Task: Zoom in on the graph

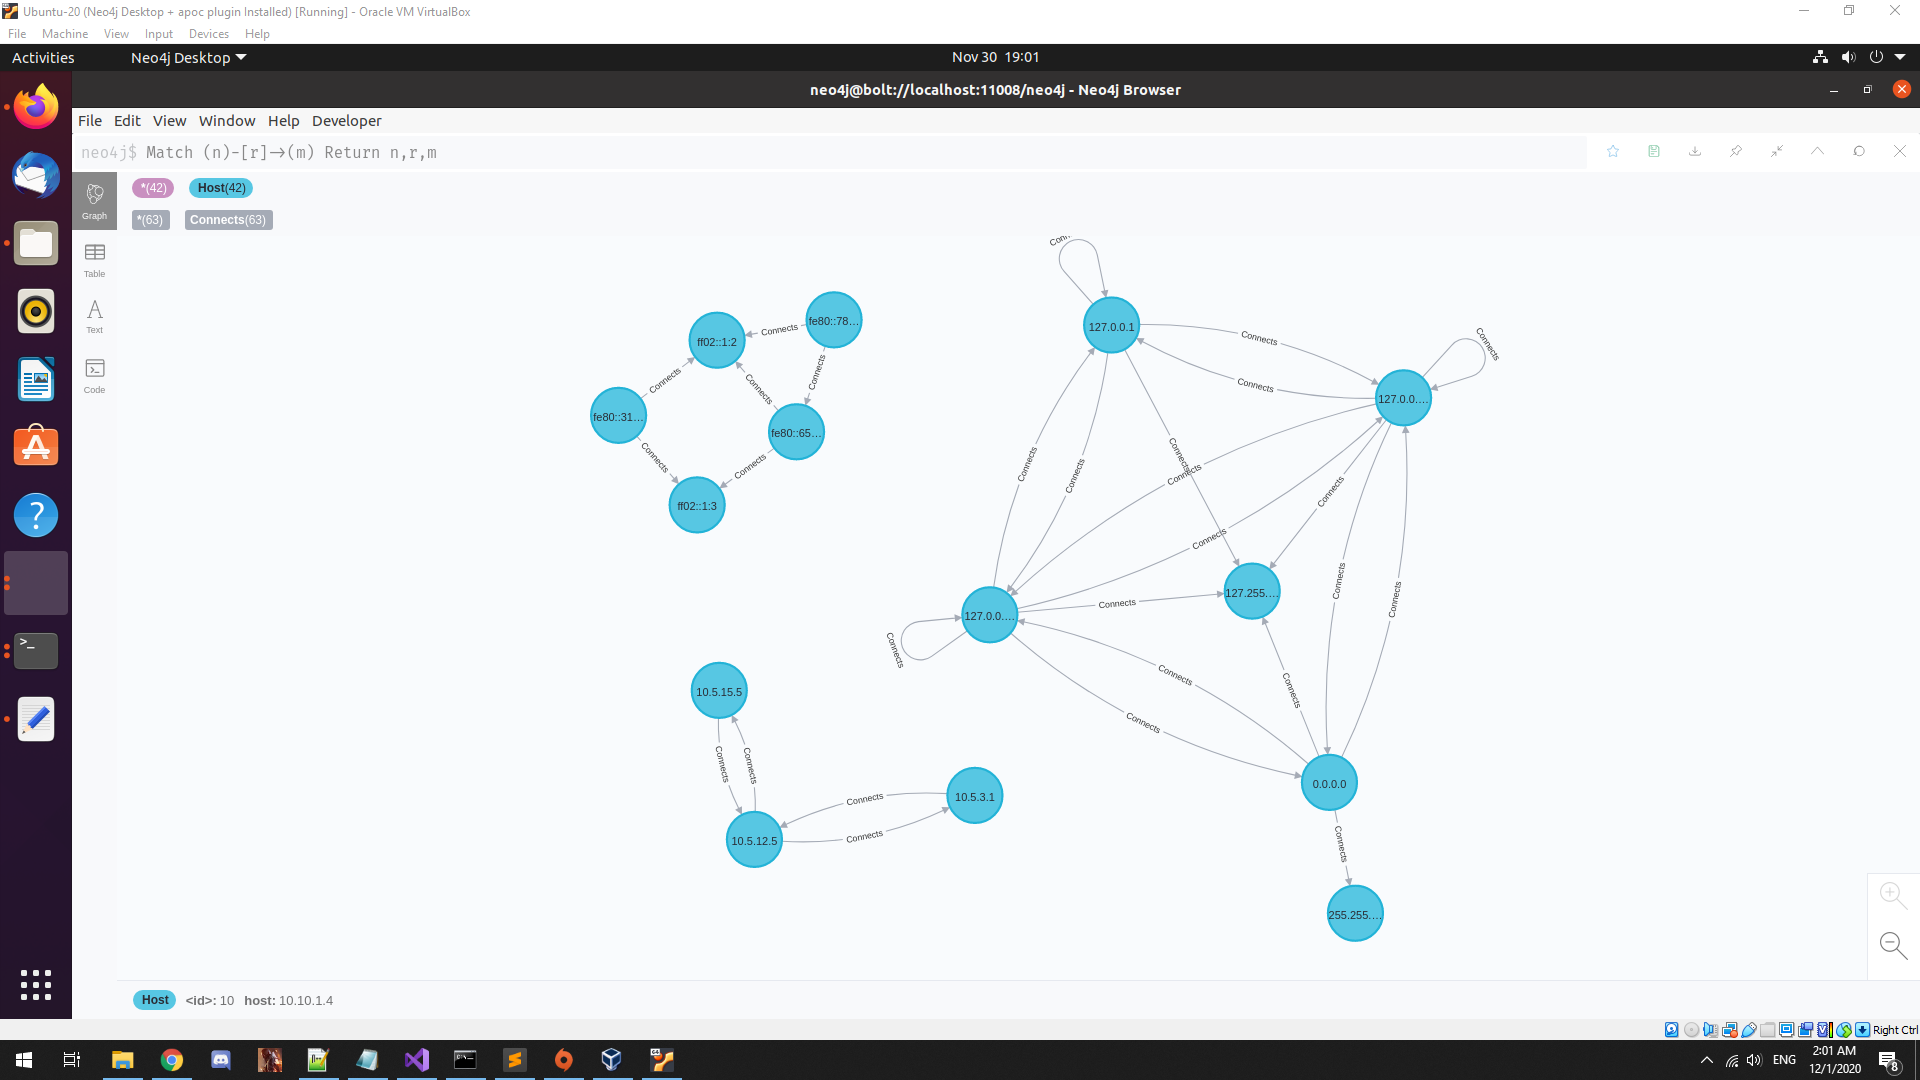Action: [1892, 894]
